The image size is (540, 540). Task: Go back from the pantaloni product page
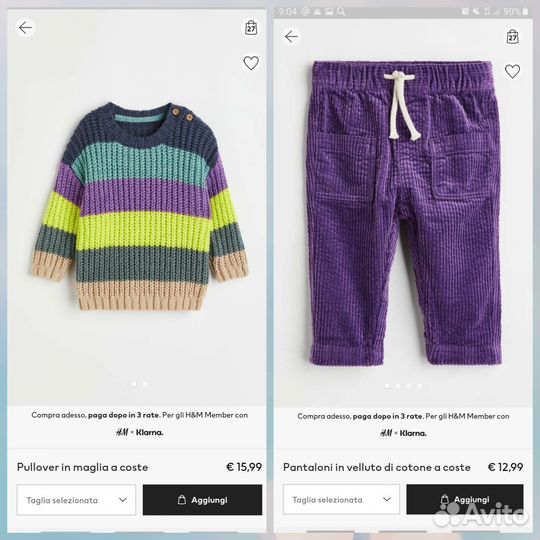[x=291, y=37]
